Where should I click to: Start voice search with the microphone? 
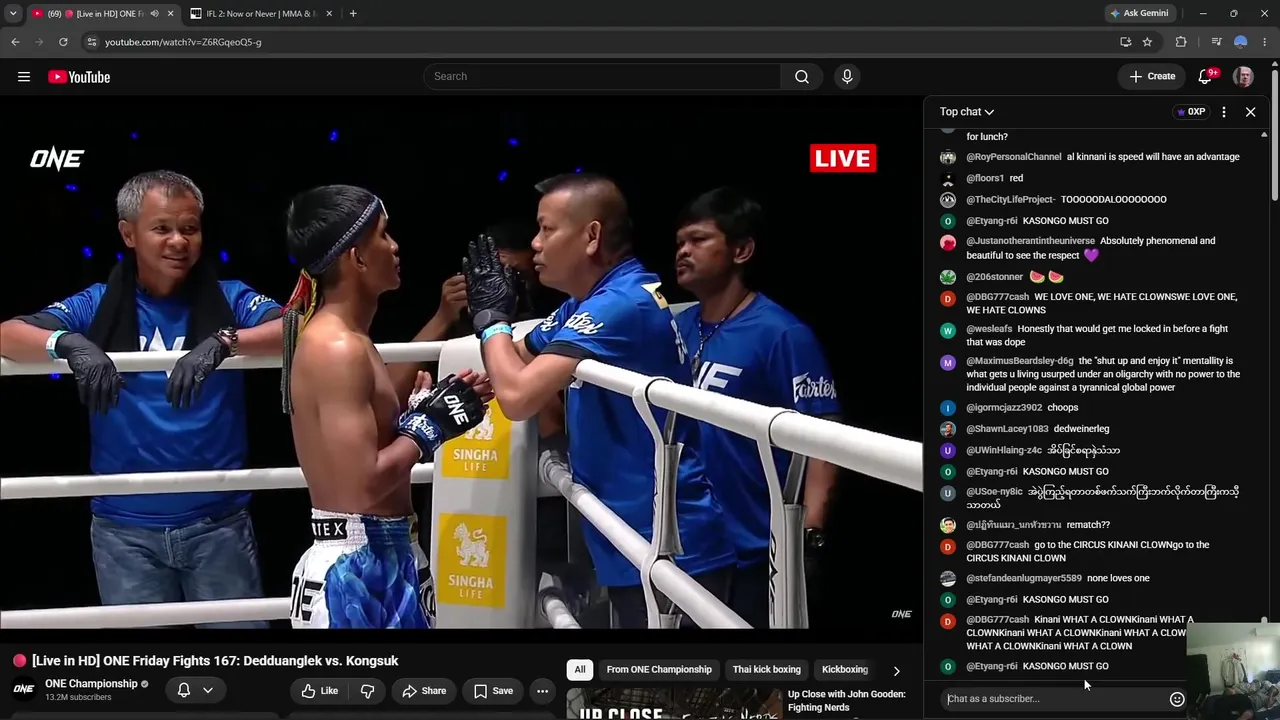[x=847, y=77]
